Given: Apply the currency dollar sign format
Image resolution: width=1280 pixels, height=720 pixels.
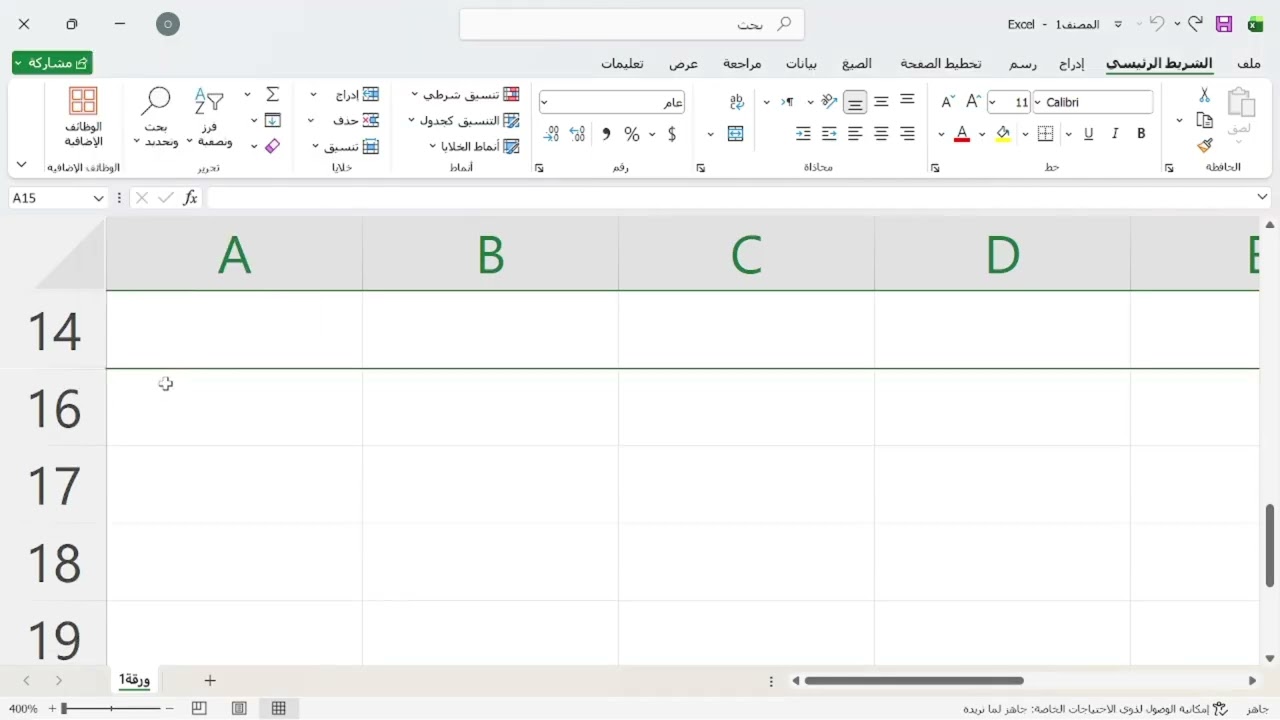Looking at the screenshot, I should point(671,134).
